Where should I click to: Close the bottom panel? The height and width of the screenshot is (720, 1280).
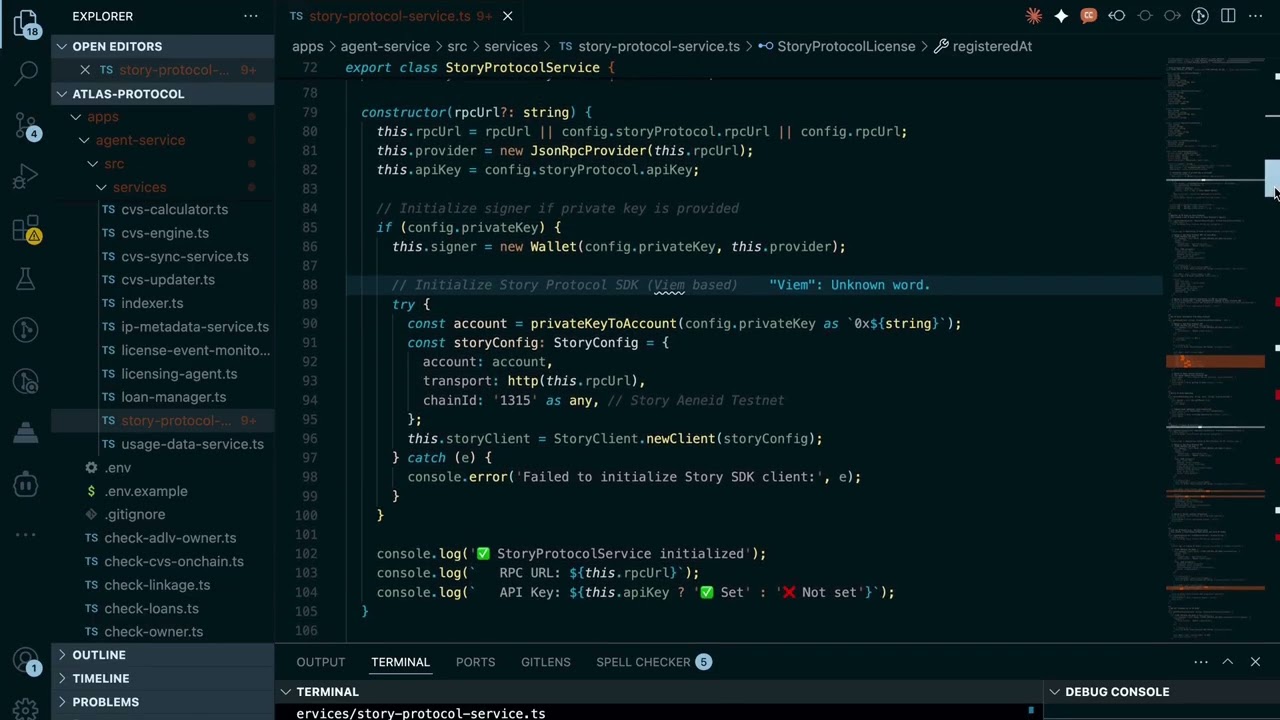[1255, 662]
